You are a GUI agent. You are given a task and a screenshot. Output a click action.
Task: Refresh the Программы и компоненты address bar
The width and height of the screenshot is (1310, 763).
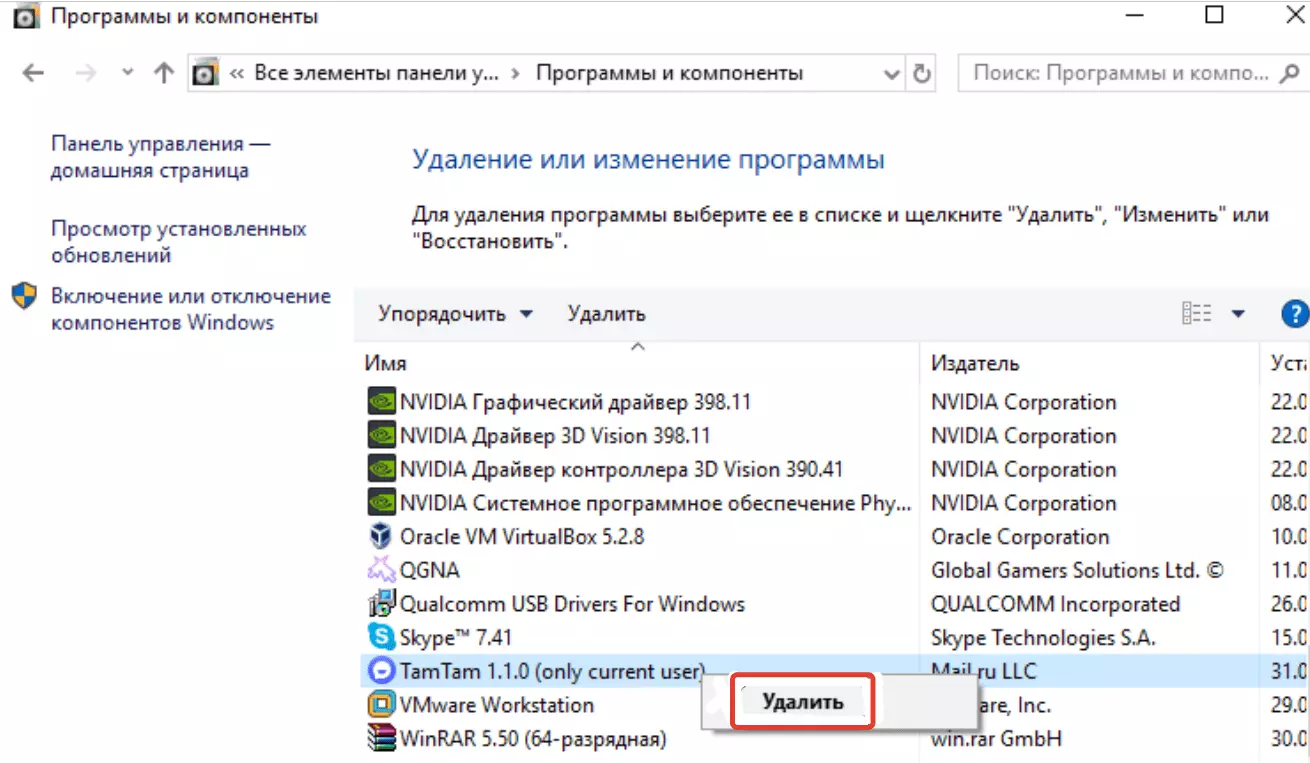[922, 73]
